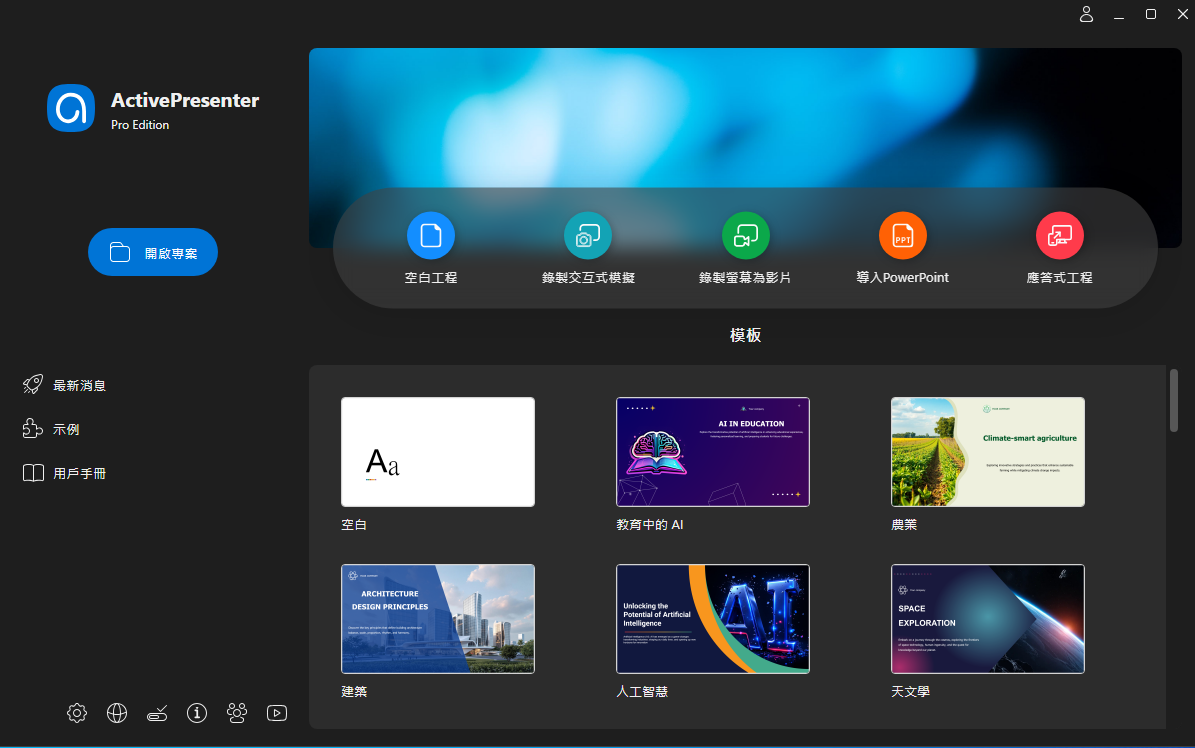
Task: Click the ActivePresenter logo
Action: (x=71, y=108)
